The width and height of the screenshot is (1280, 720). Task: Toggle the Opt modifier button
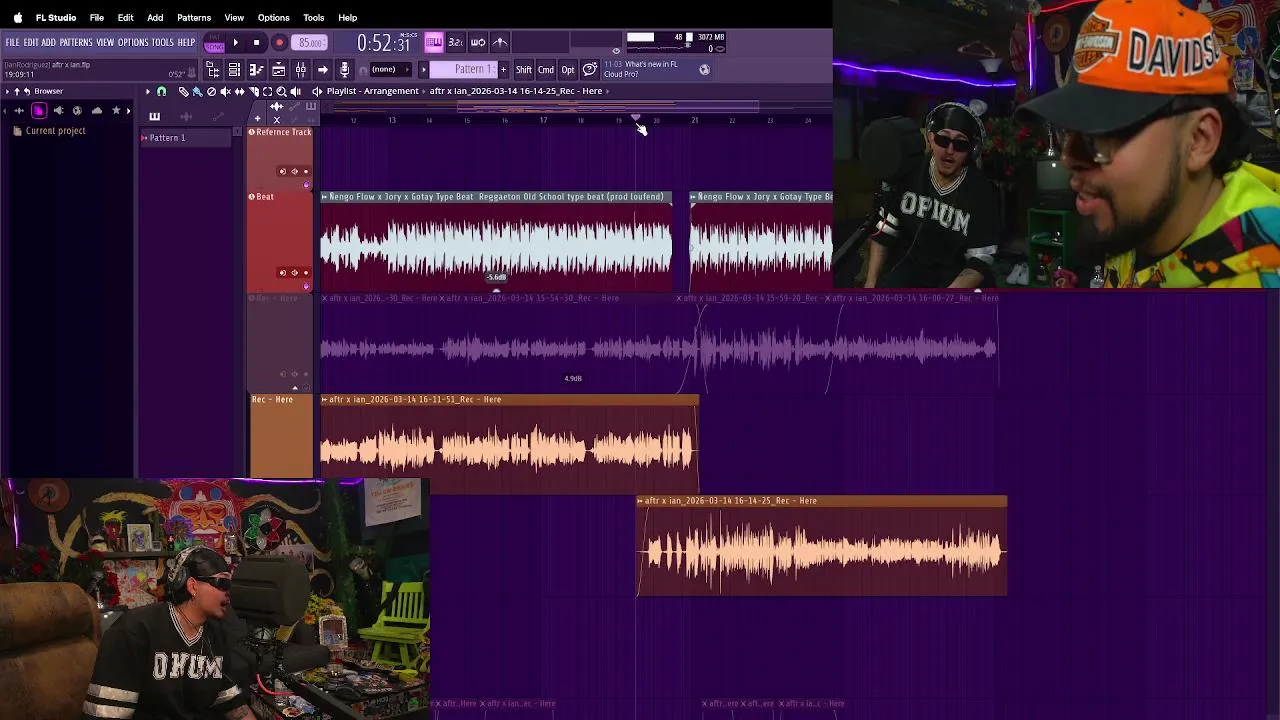(x=568, y=69)
